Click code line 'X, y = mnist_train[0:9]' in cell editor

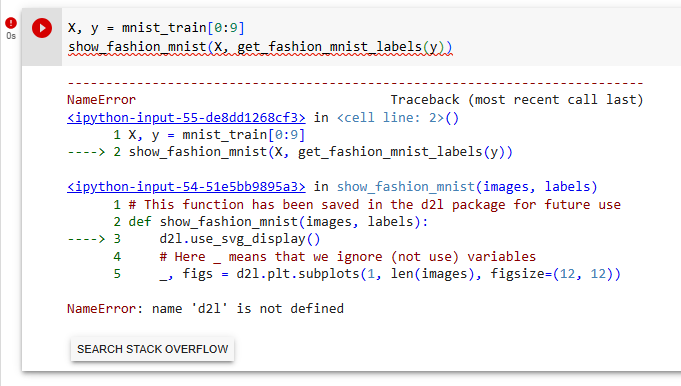(x=156, y=28)
